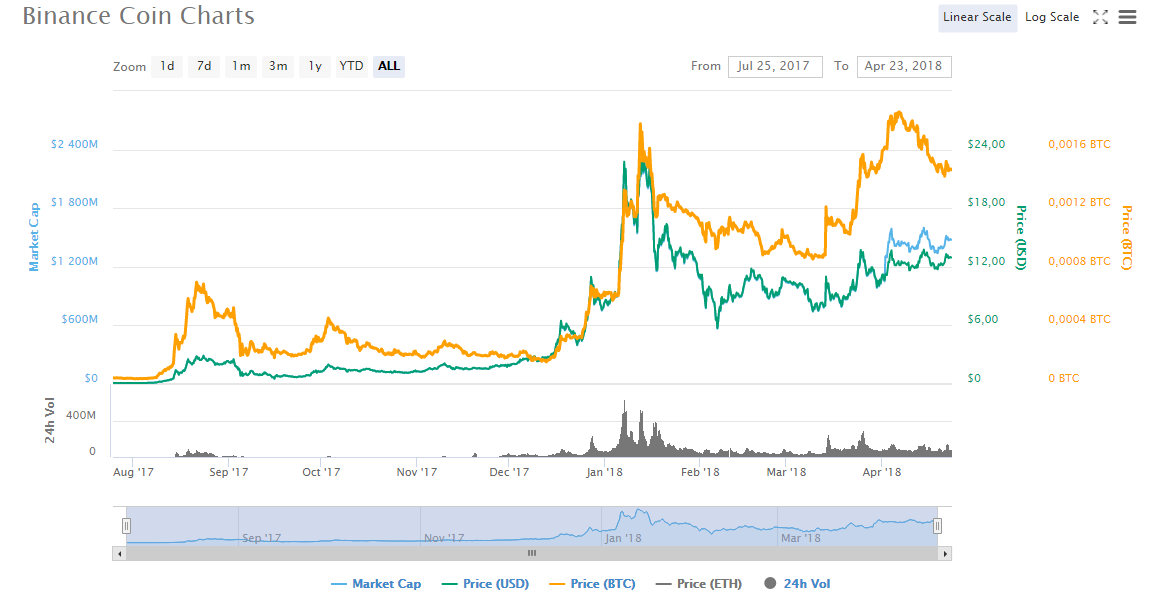Toggle Price (BTC) series in legend

(x=592, y=584)
